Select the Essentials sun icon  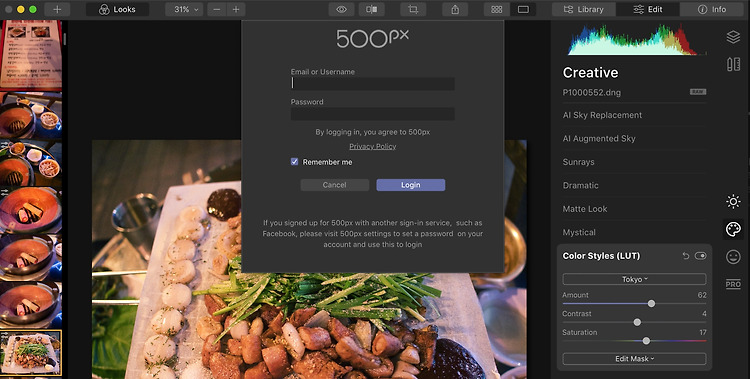click(733, 201)
